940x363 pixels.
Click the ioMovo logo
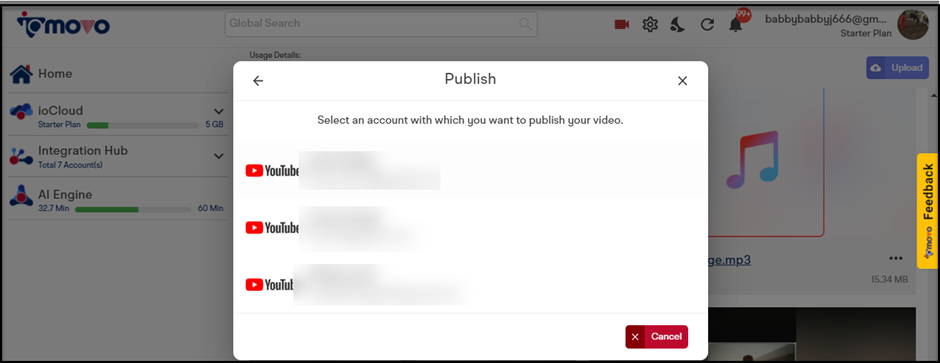64,25
